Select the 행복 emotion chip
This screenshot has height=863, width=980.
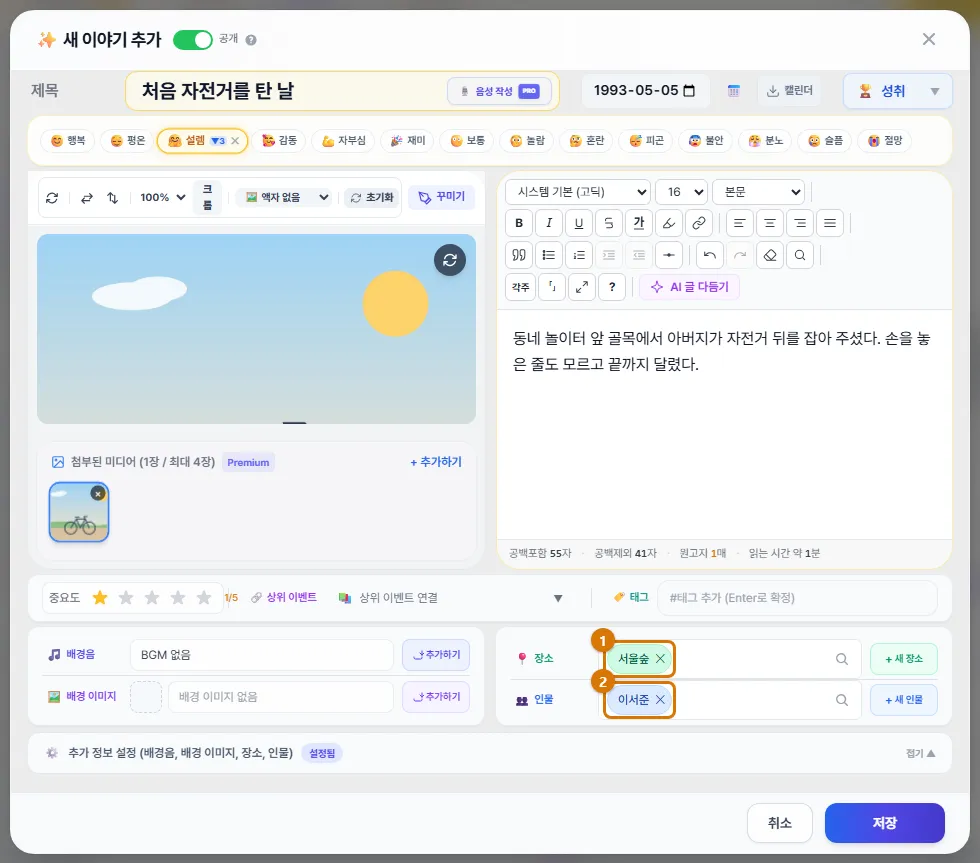68,141
